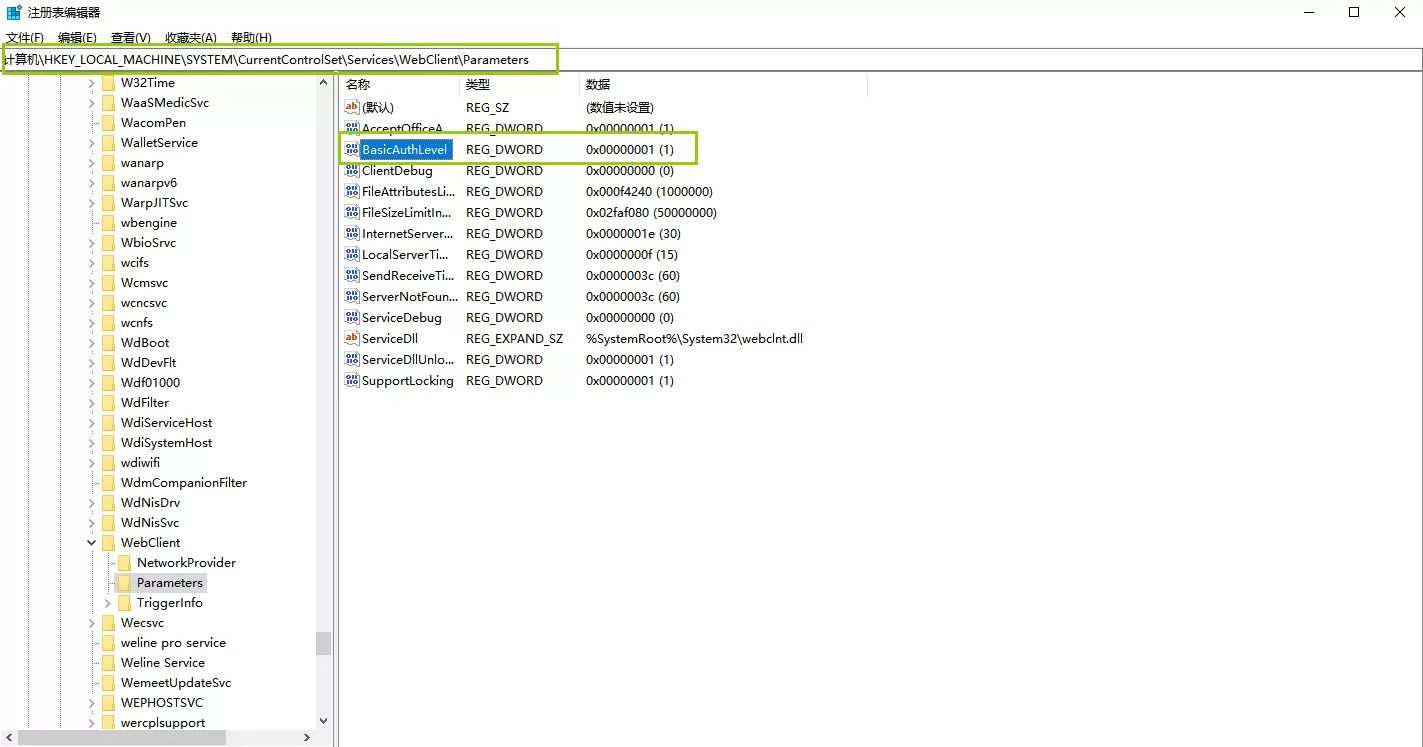Expand the WdiServiceHost tree node
The height and width of the screenshot is (747, 1423).
[x=92, y=423]
